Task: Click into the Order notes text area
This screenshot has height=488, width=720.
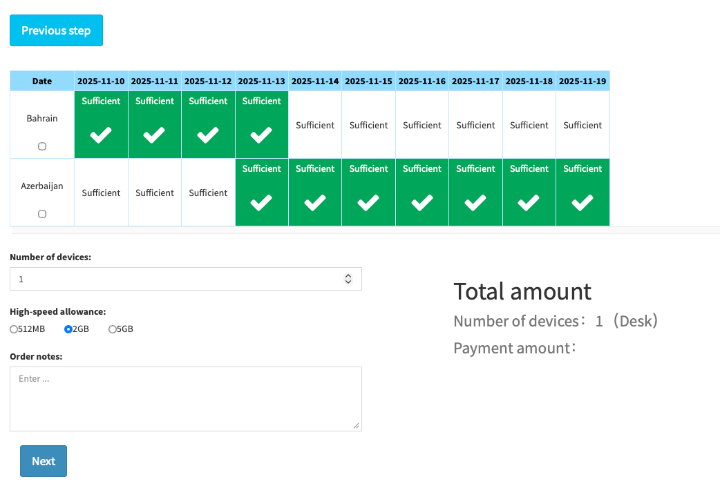Action: pyautogui.click(x=185, y=398)
